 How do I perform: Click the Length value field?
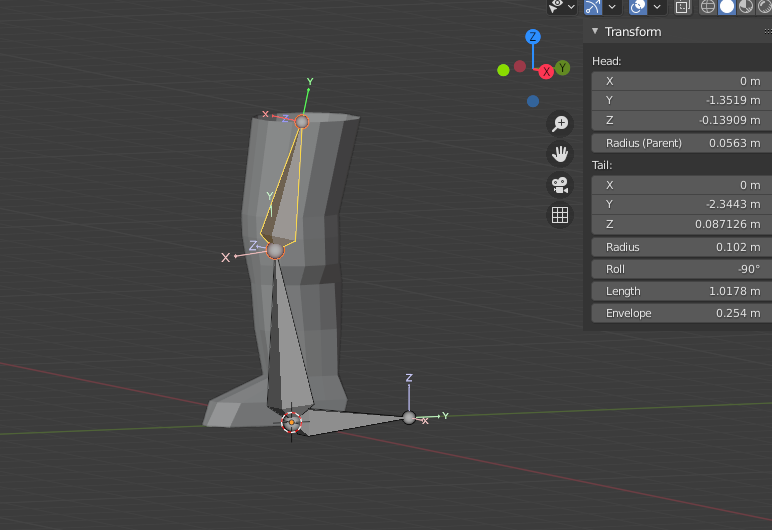pos(682,291)
